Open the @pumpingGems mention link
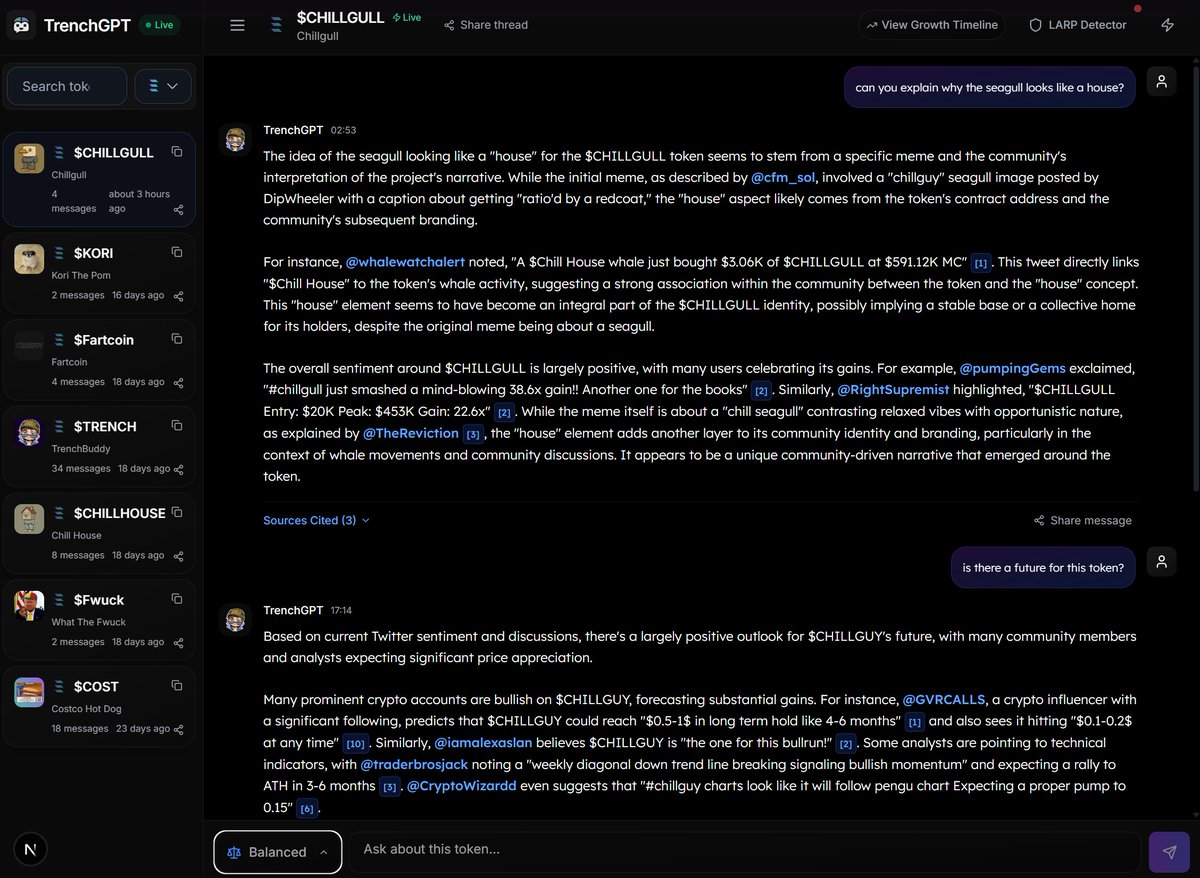This screenshot has height=878, width=1200. pos(1012,368)
